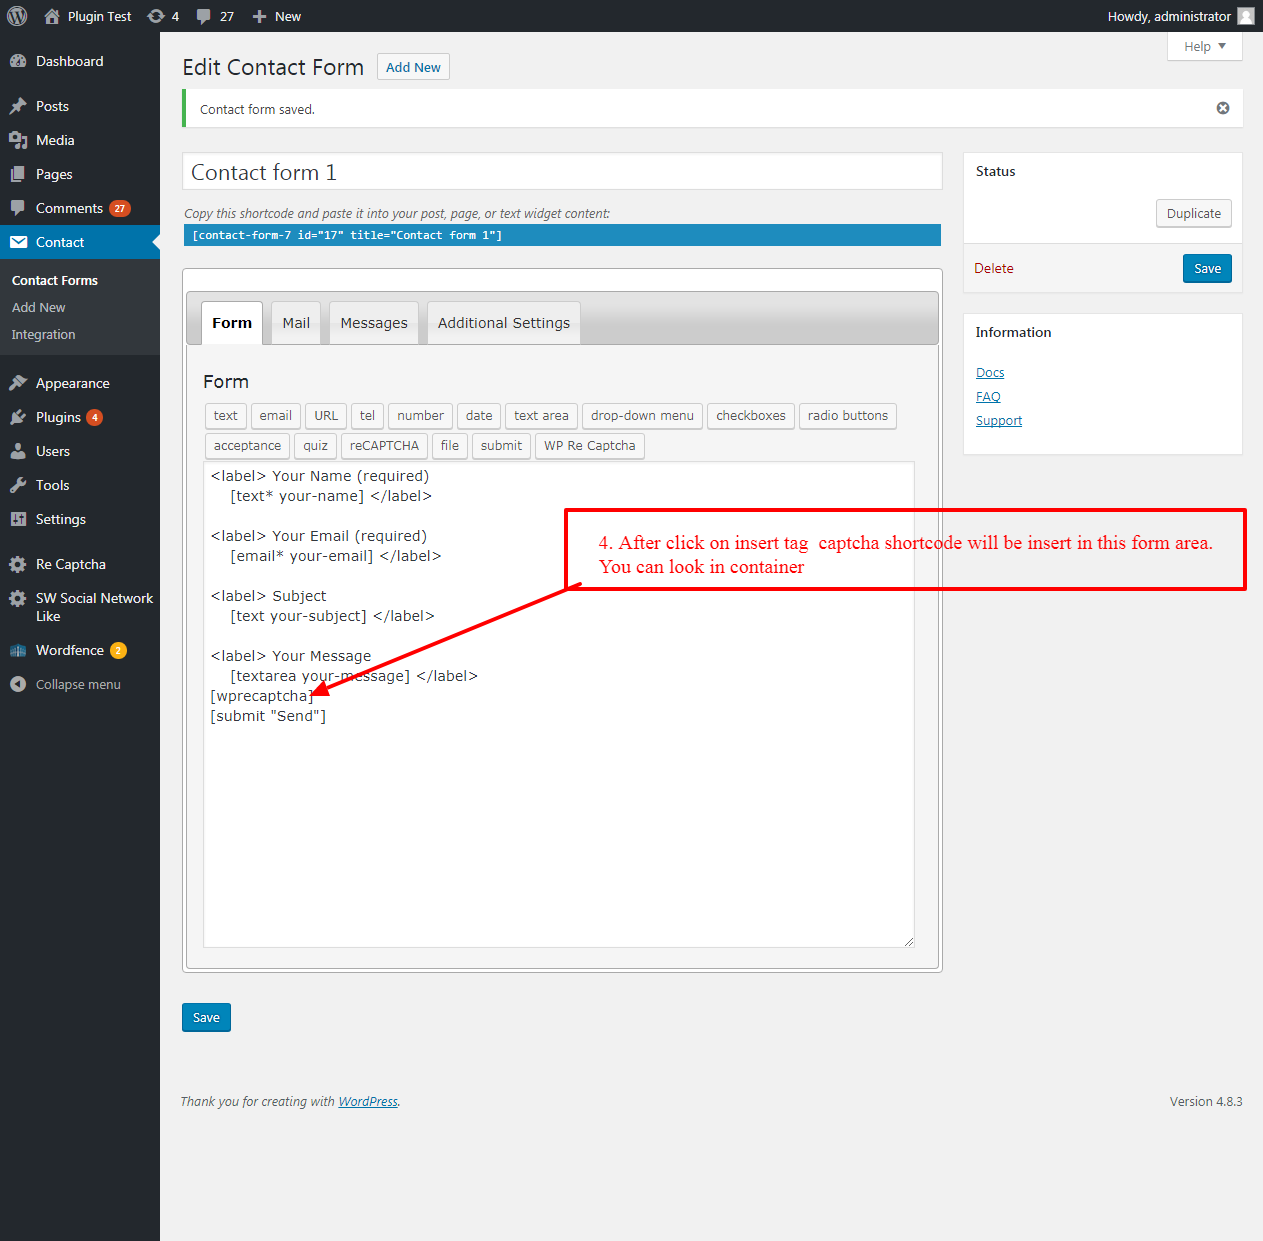The image size is (1263, 1241).
Task: Click the Tools wrench icon
Action: [x=18, y=485]
